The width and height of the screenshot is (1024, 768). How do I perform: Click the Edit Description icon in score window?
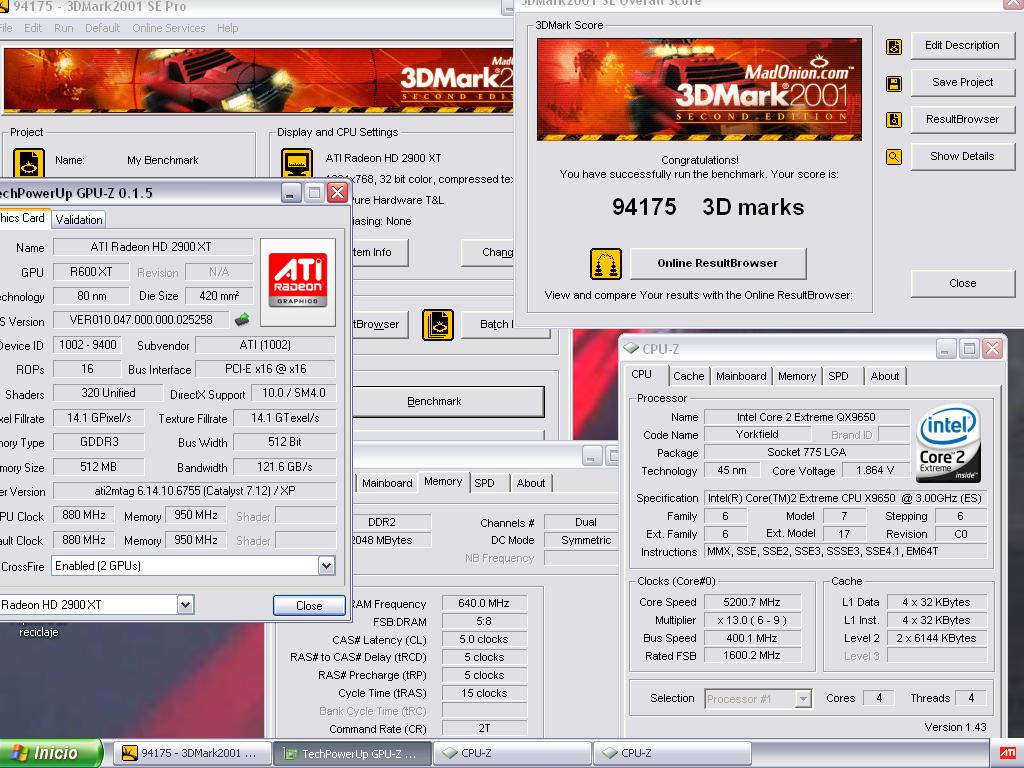893,46
